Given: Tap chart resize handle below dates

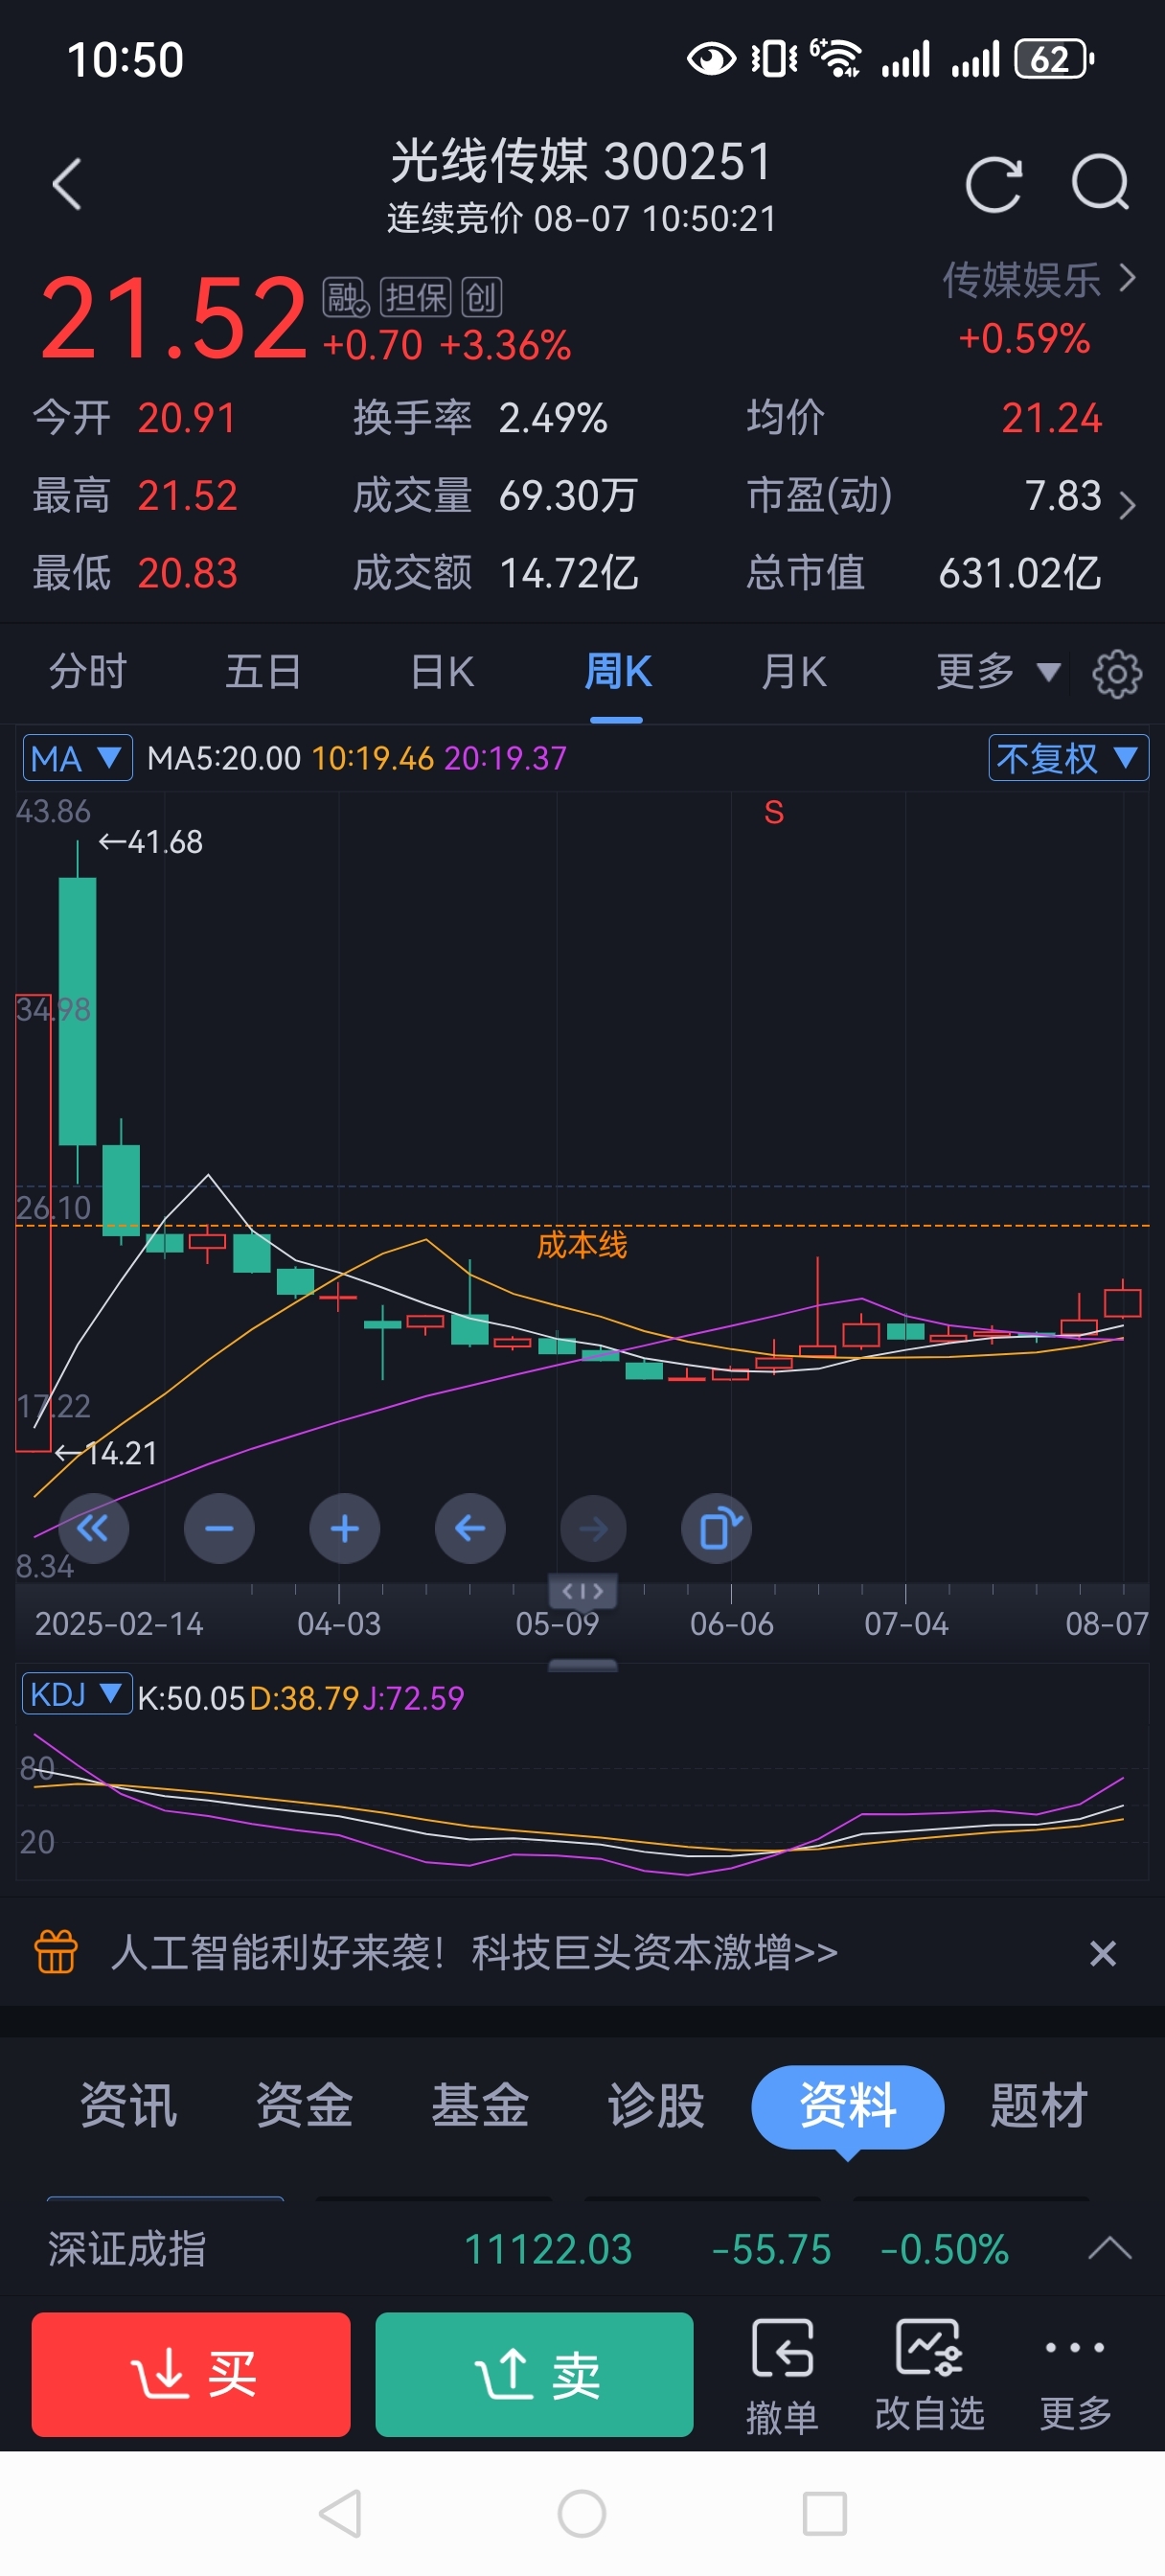Looking at the screenshot, I should tap(583, 1664).
